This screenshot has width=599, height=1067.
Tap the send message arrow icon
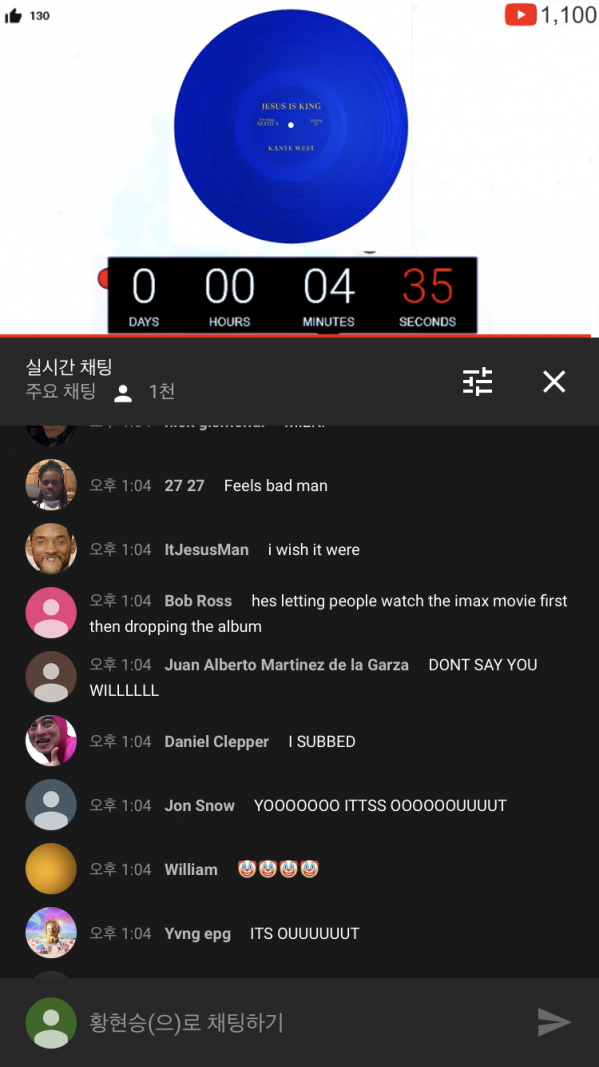[x=553, y=1022]
